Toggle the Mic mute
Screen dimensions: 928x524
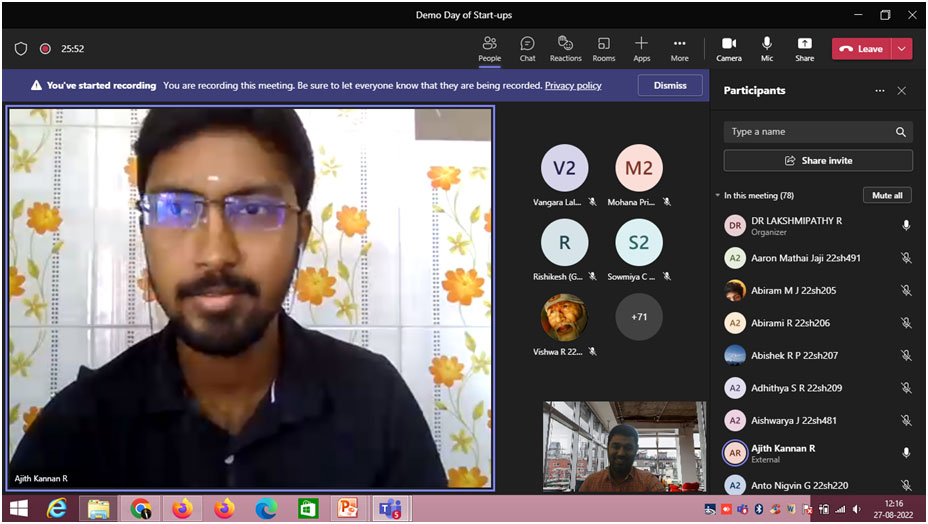pos(767,47)
